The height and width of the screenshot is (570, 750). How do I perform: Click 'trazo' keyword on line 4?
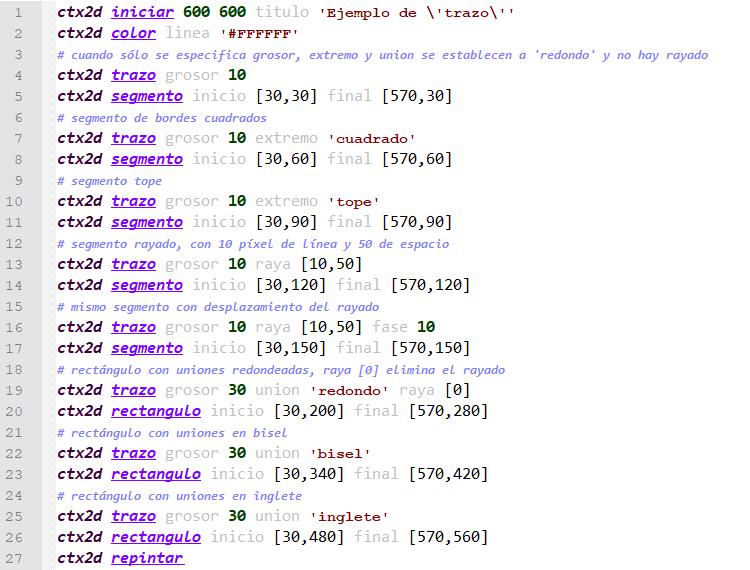click(x=133, y=75)
